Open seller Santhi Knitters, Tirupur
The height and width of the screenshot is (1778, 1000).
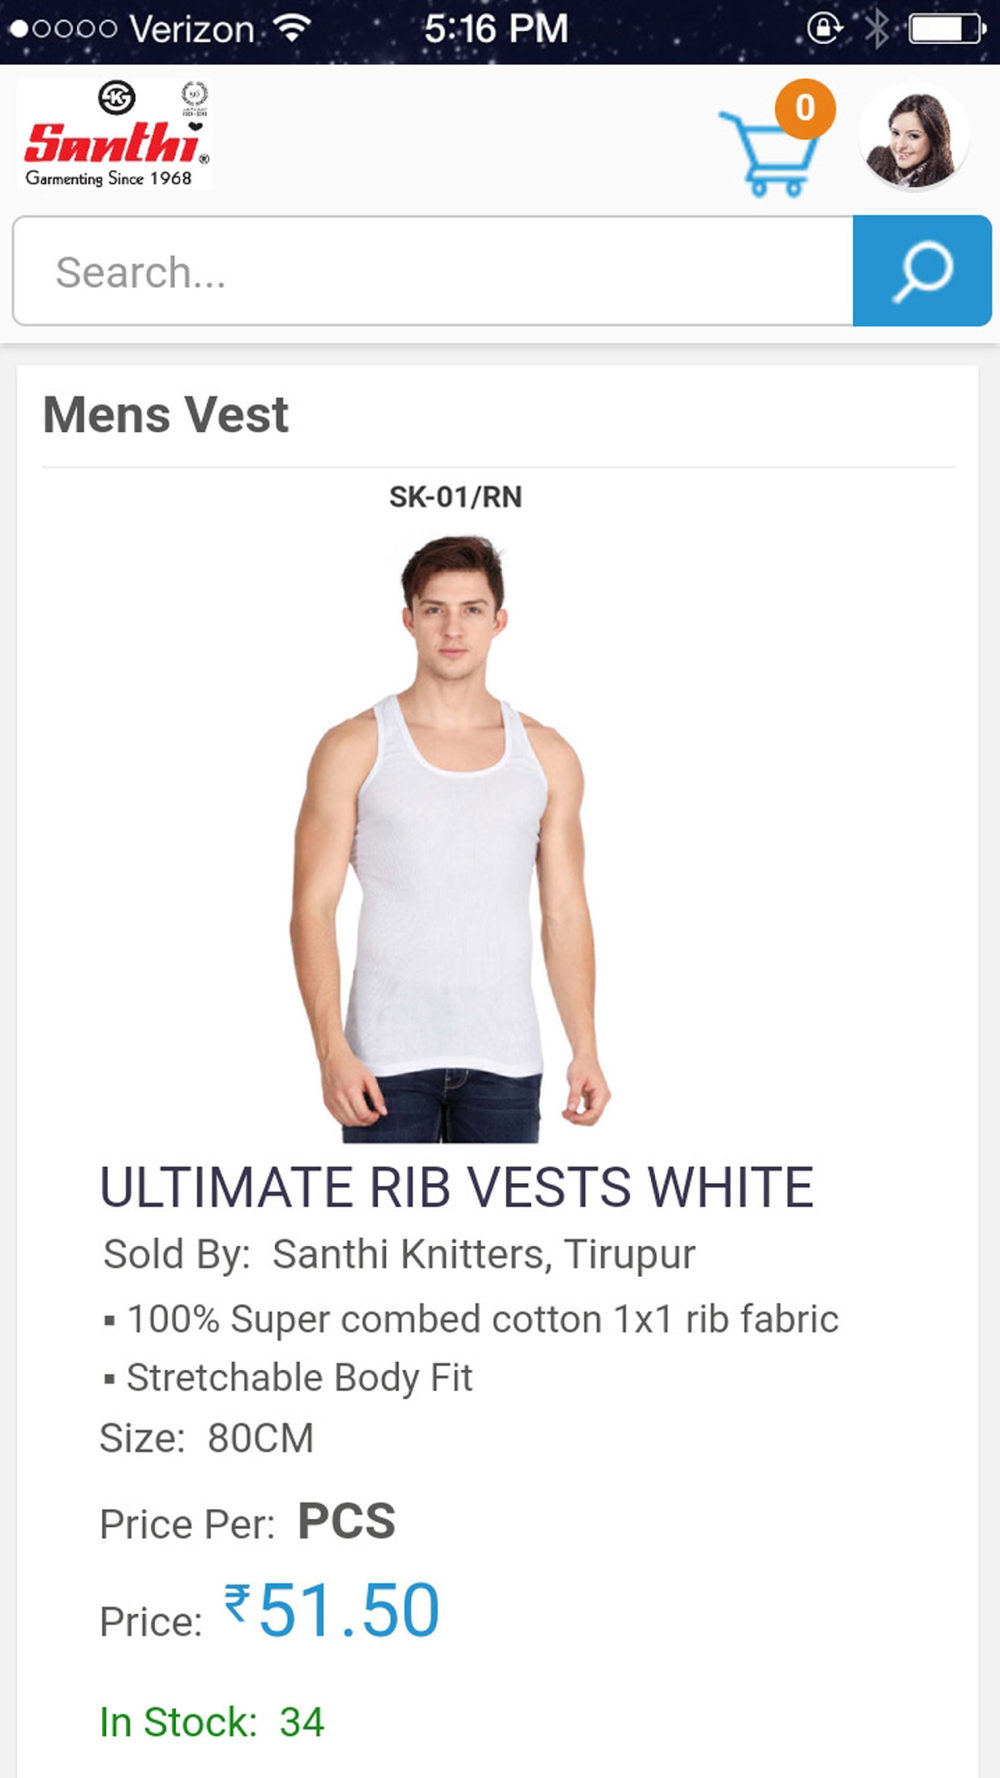[x=484, y=1254]
